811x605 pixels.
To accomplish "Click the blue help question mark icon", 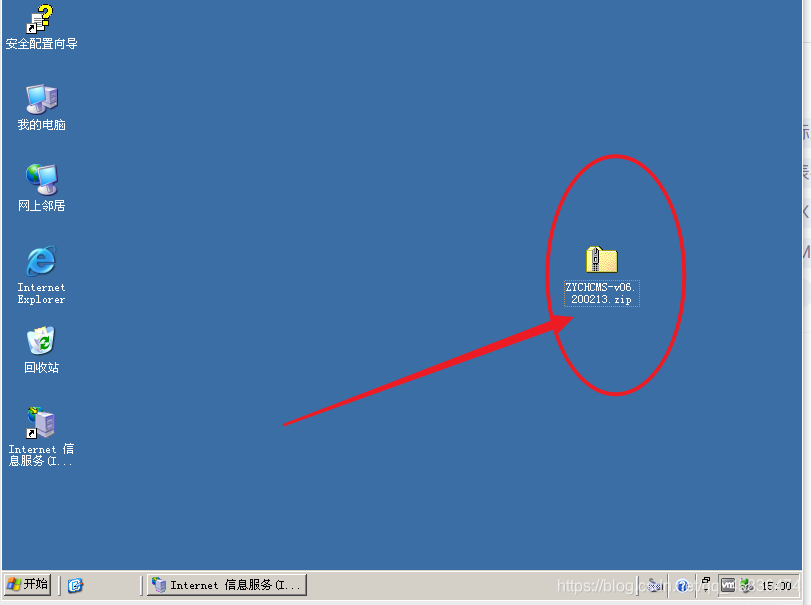I will 682,585.
